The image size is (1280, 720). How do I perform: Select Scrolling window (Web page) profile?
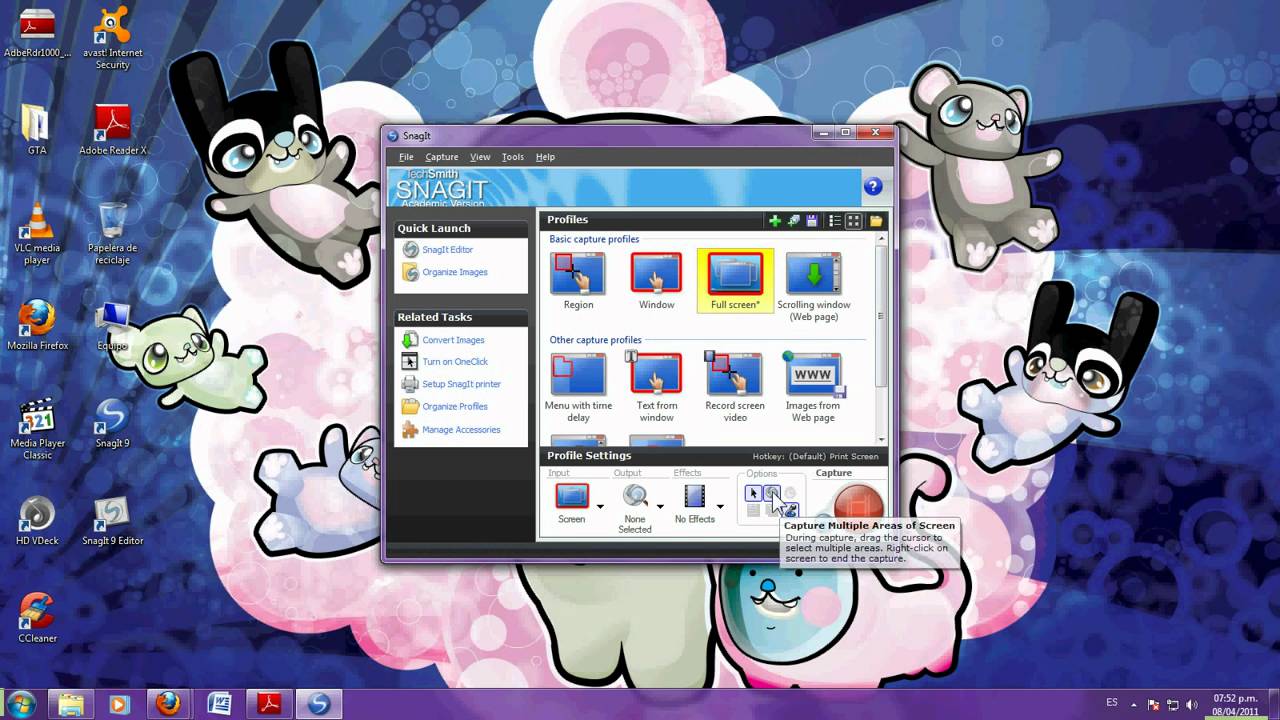(814, 287)
